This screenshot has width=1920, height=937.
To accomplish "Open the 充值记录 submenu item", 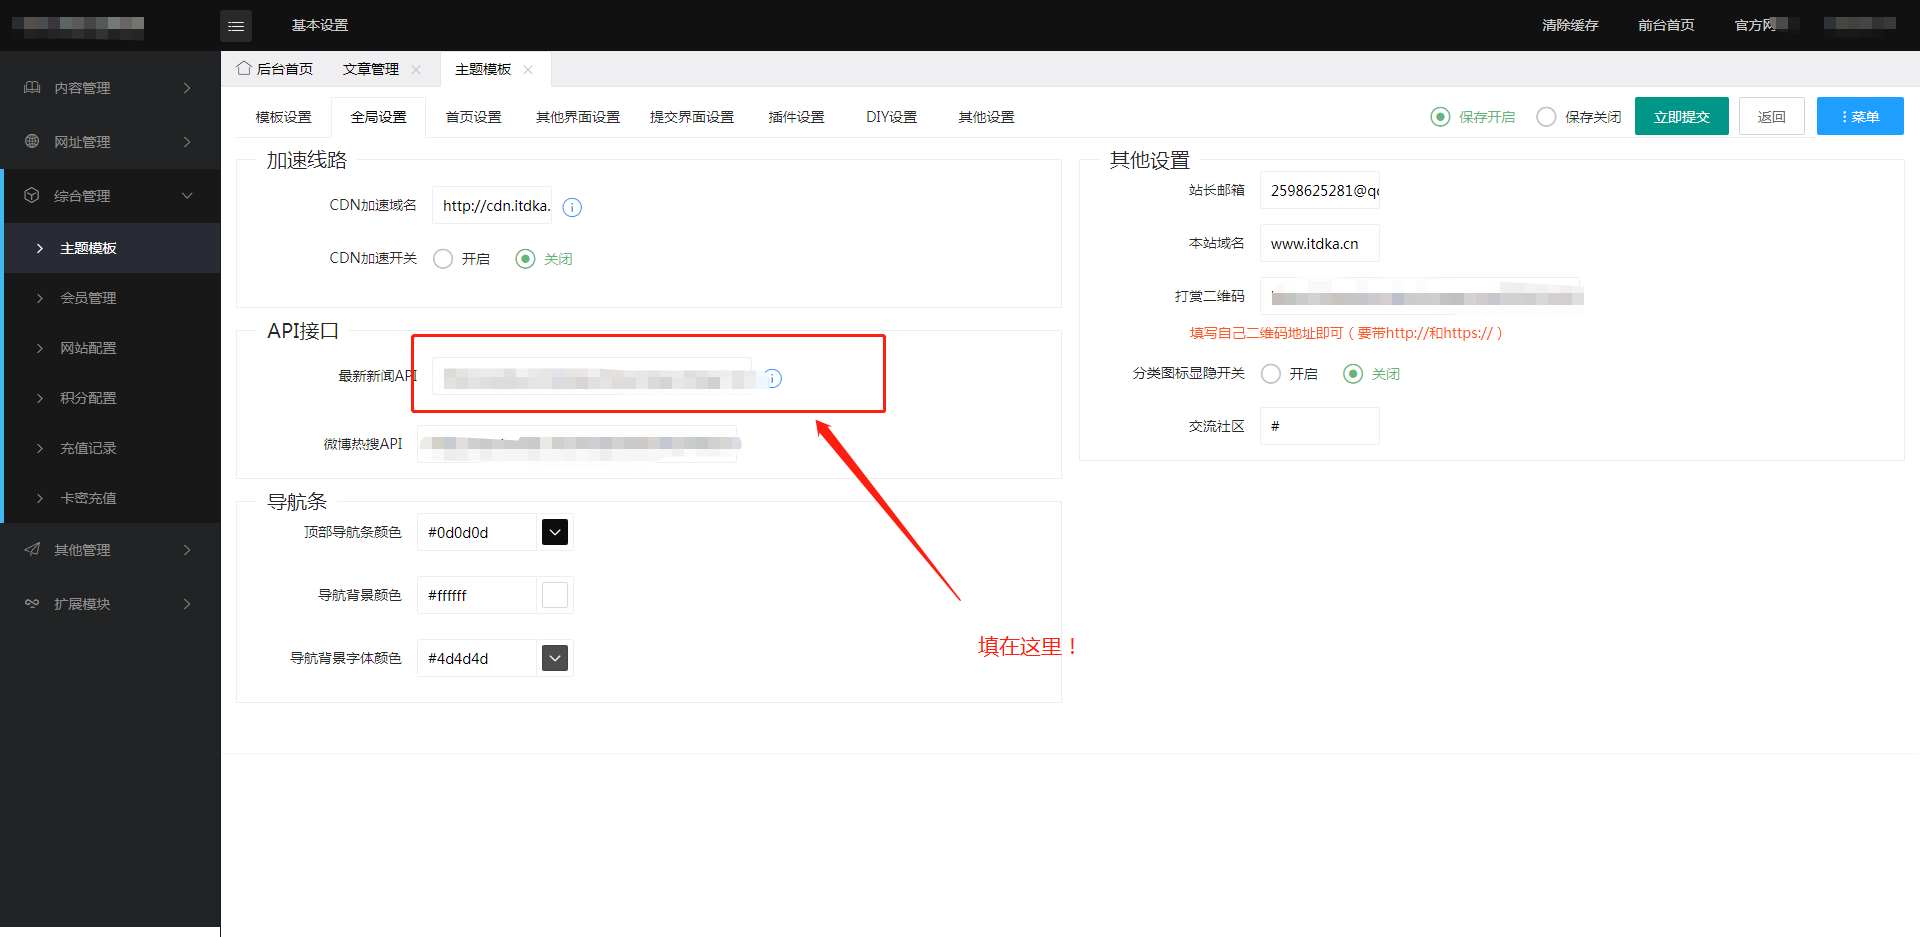I will (112, 448).
